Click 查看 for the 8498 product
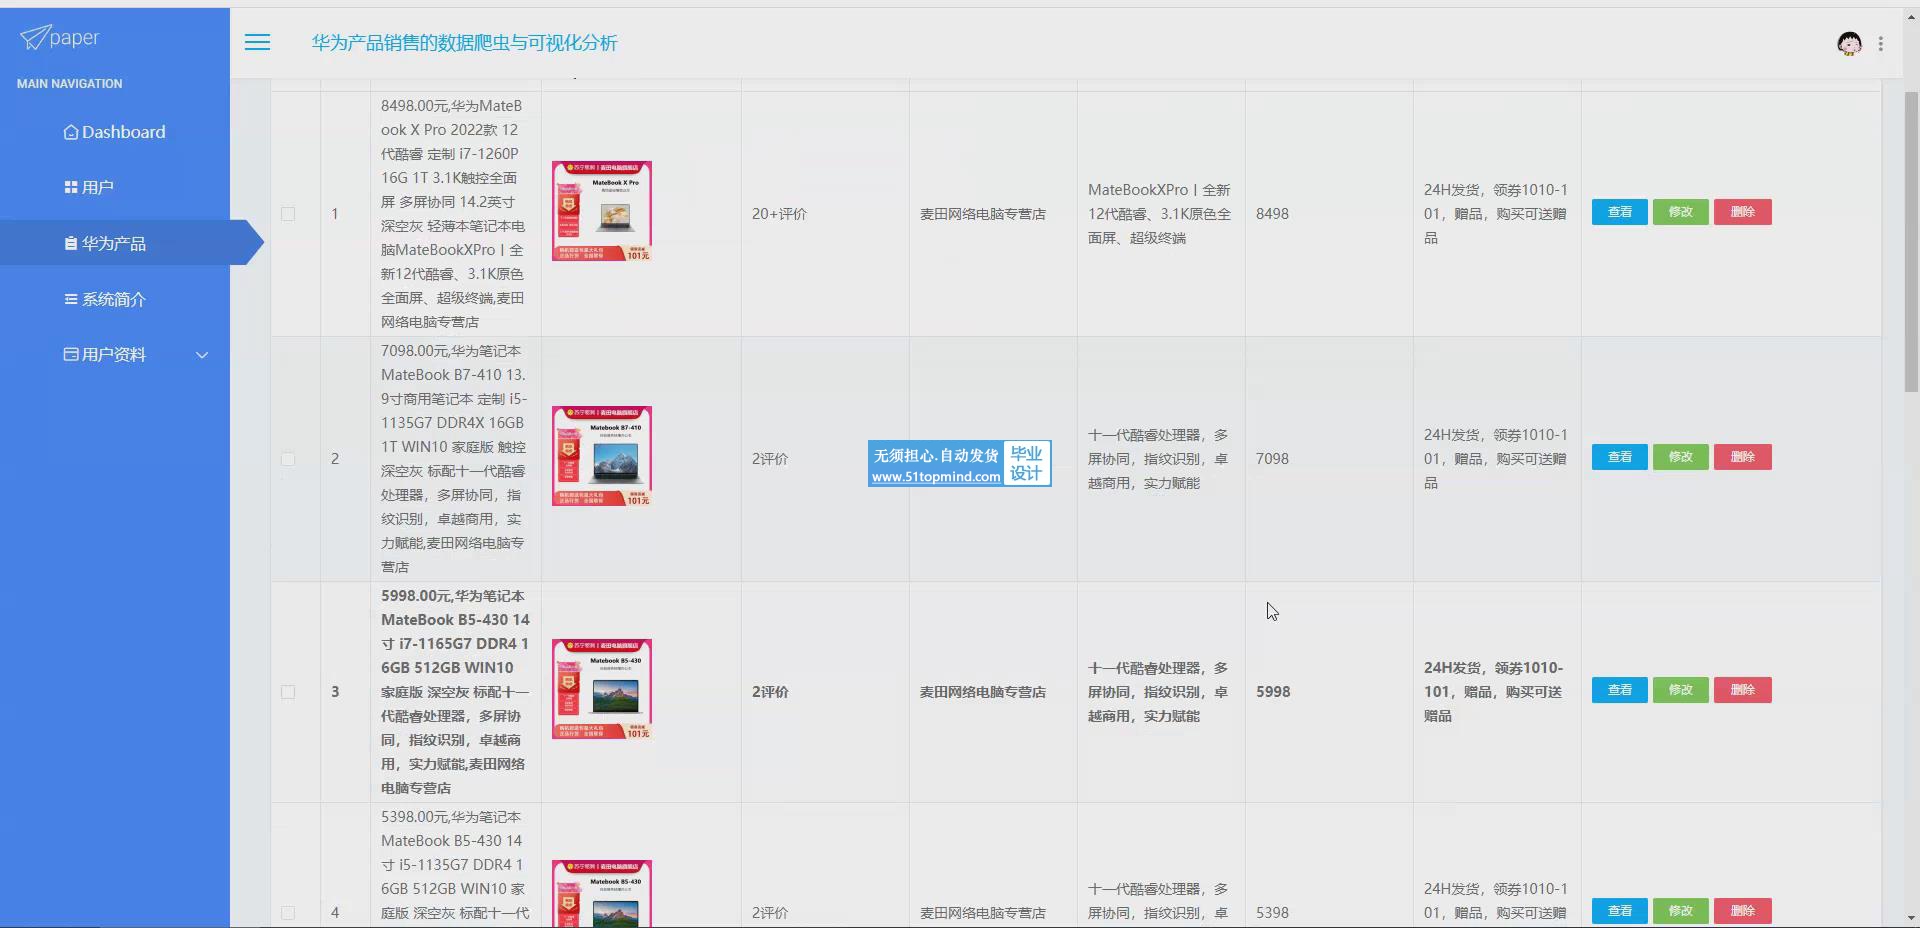This screenshot has height=928, width=1920. 1619,212
